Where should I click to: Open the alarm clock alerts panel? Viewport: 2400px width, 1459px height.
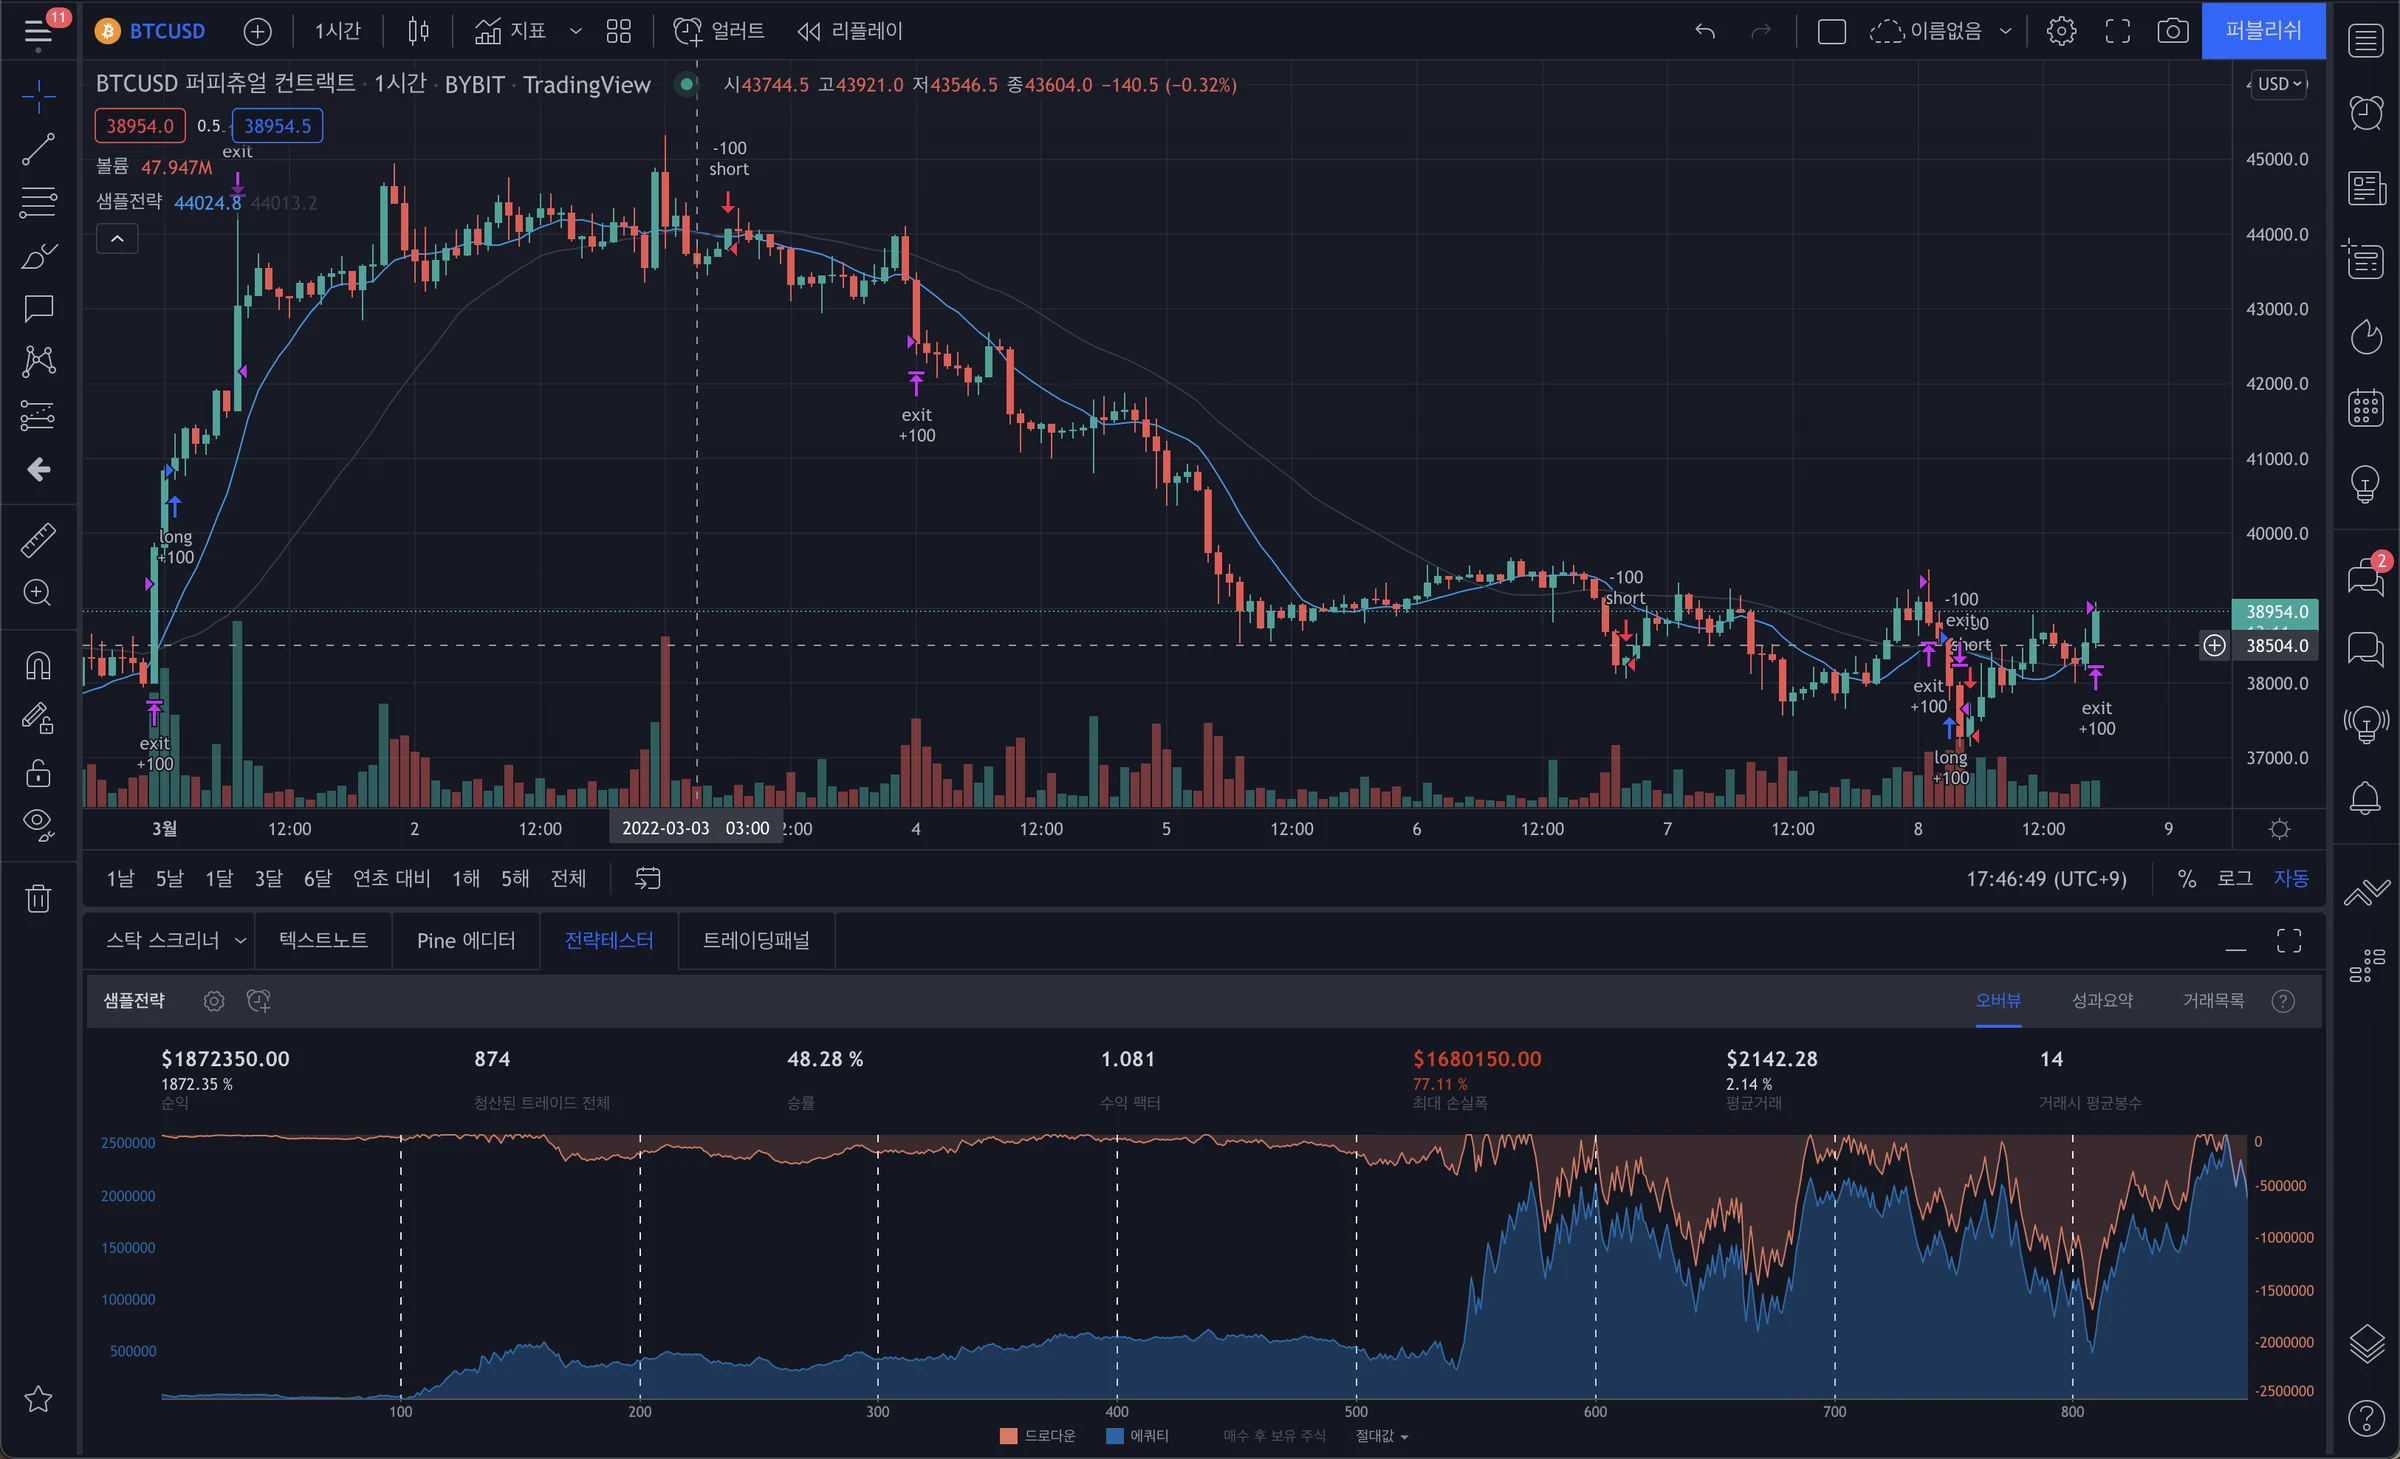(2366, 113)
